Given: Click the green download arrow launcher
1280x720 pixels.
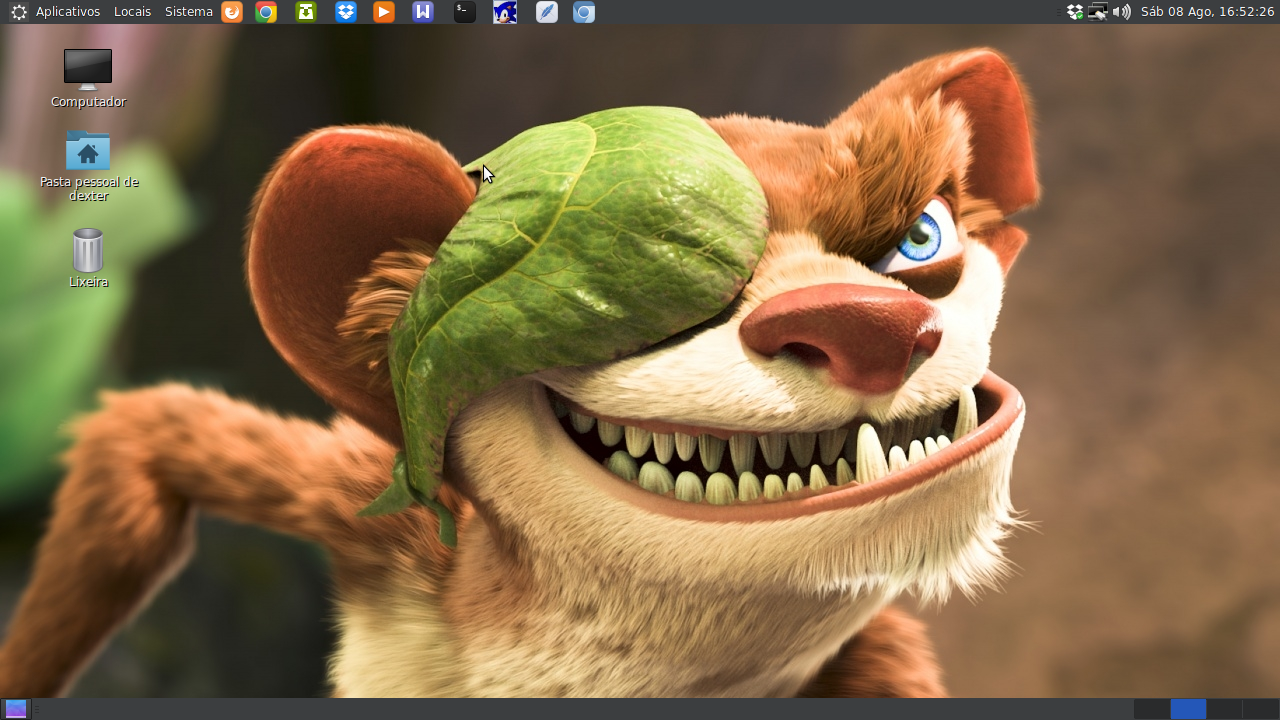Looking at the screenshot, I should pos(306,12).
